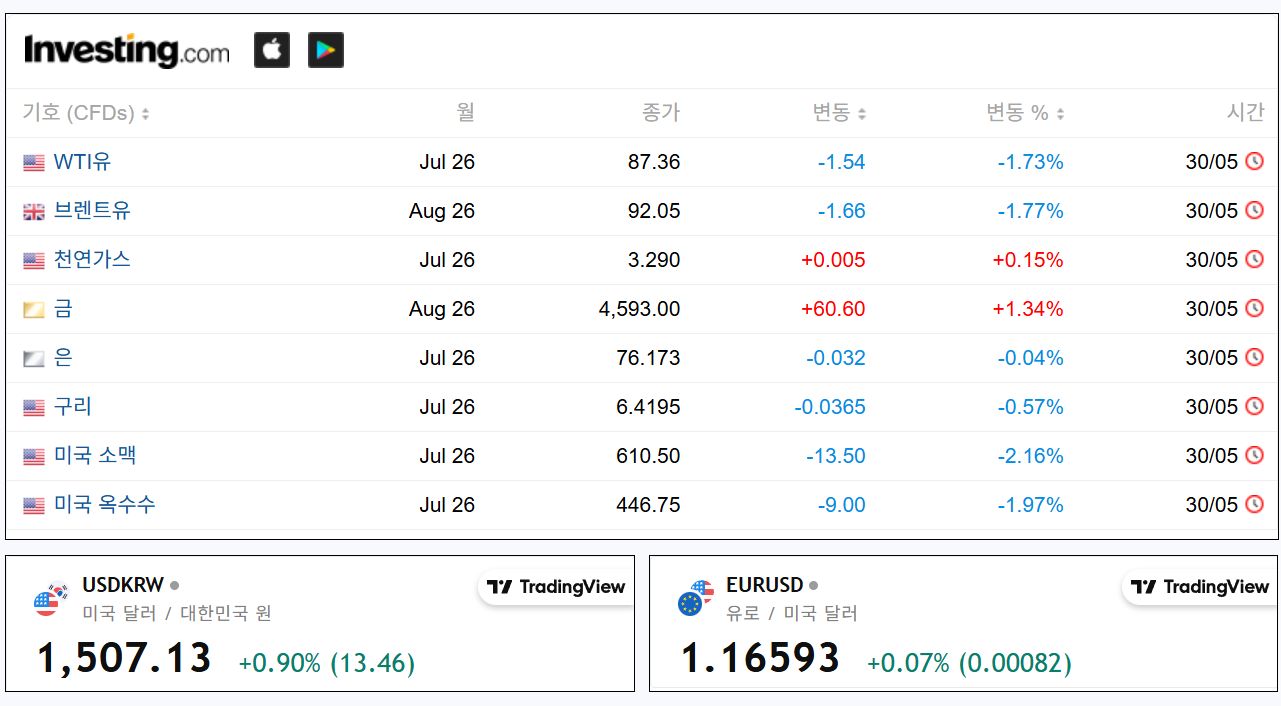Click the clock icon in 구리 row
Image resolution: width=1281 pixels, height=706 pixels.
pos(1254,406)
